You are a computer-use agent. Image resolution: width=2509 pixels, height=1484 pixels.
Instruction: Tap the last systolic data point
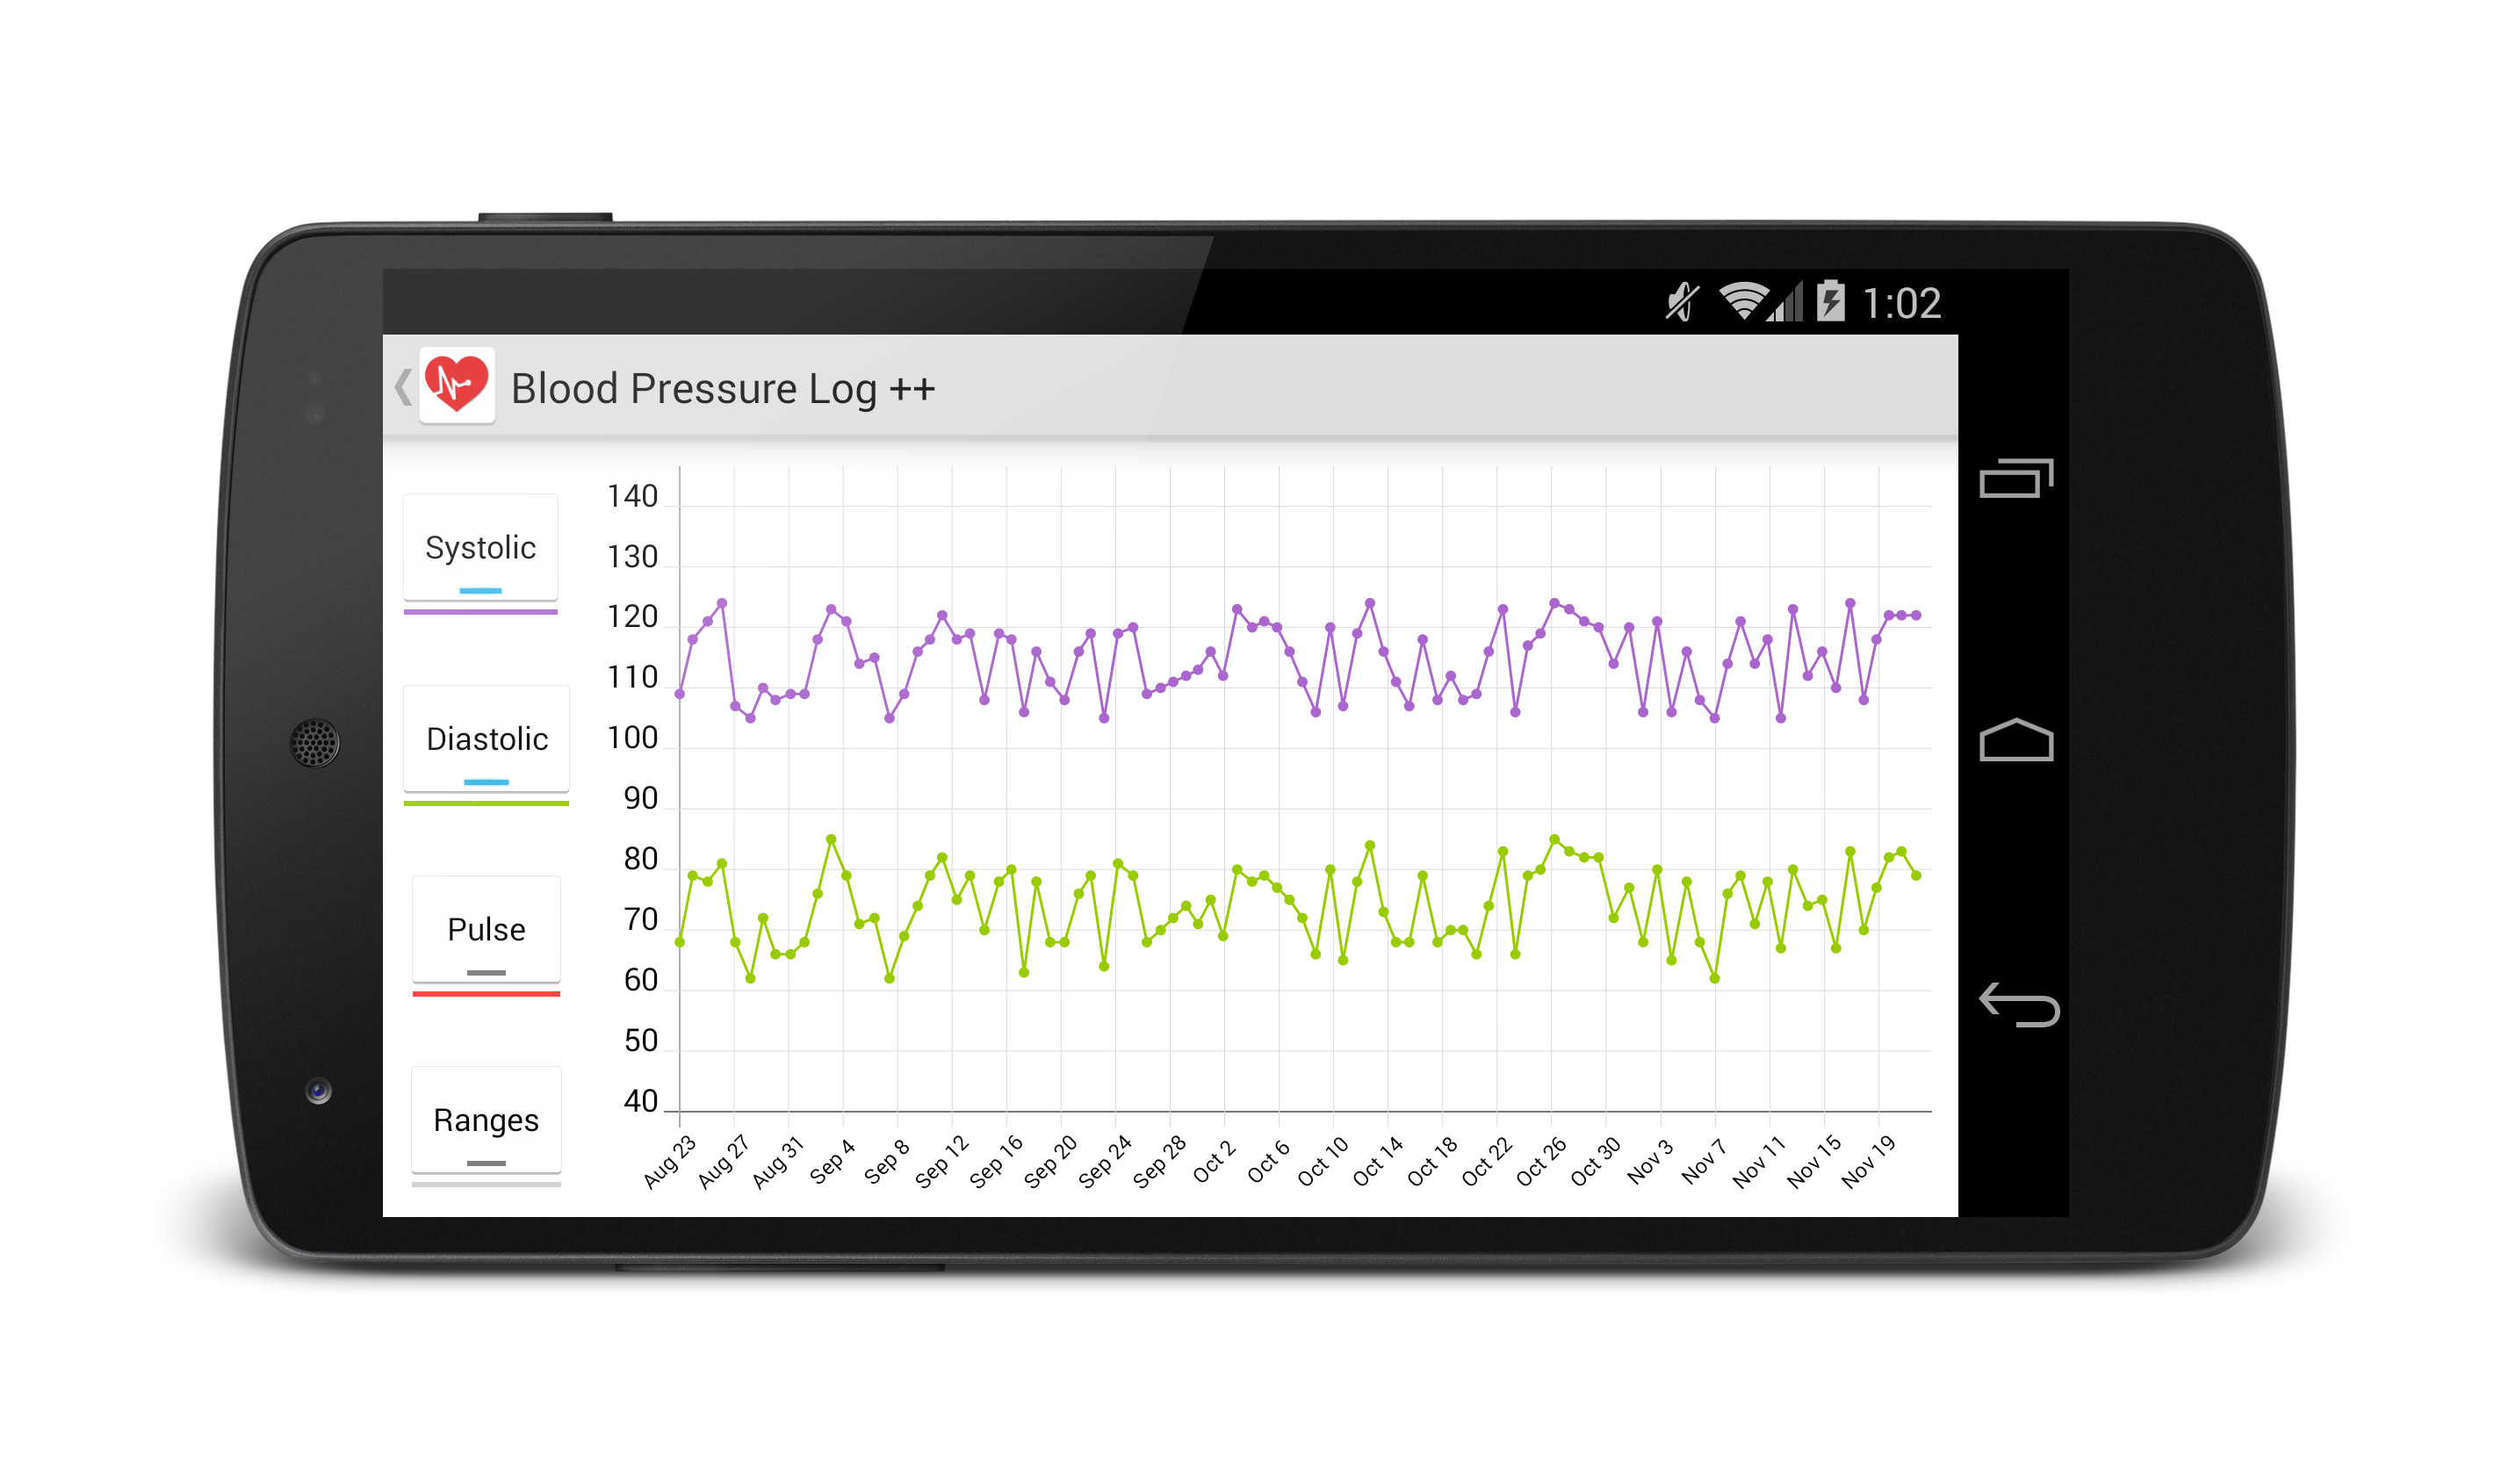click(1916, 616)
